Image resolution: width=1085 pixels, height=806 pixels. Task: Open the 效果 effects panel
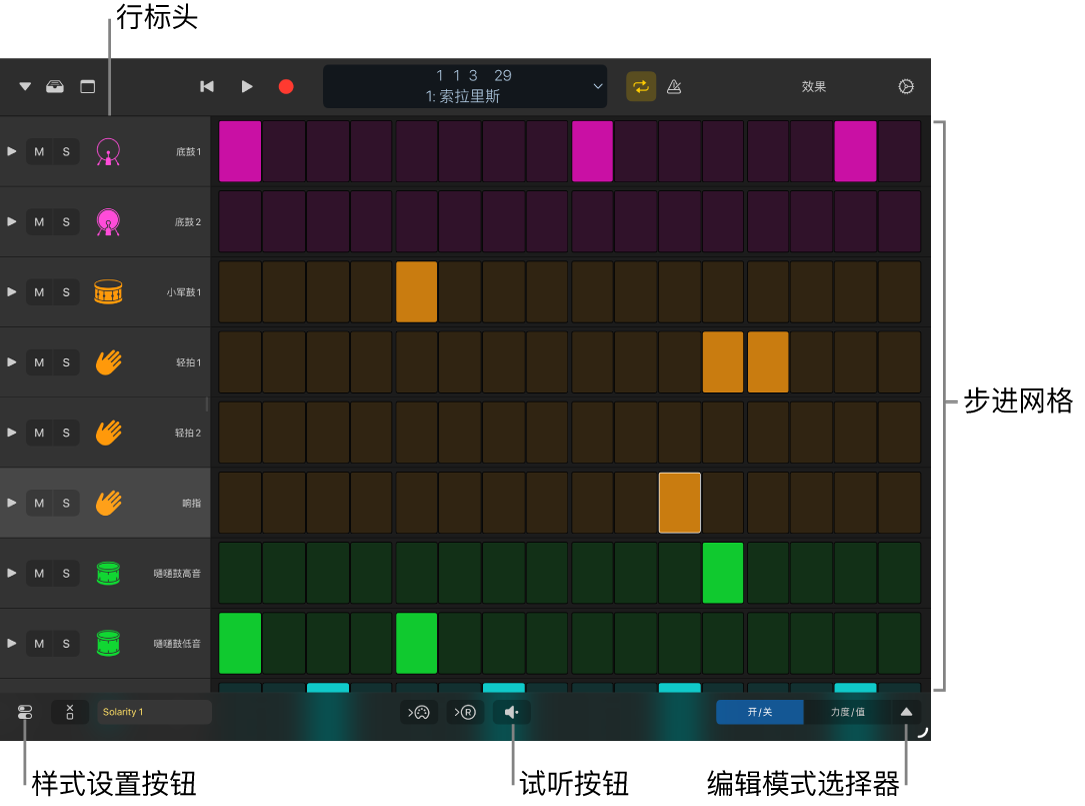[814, 87]
